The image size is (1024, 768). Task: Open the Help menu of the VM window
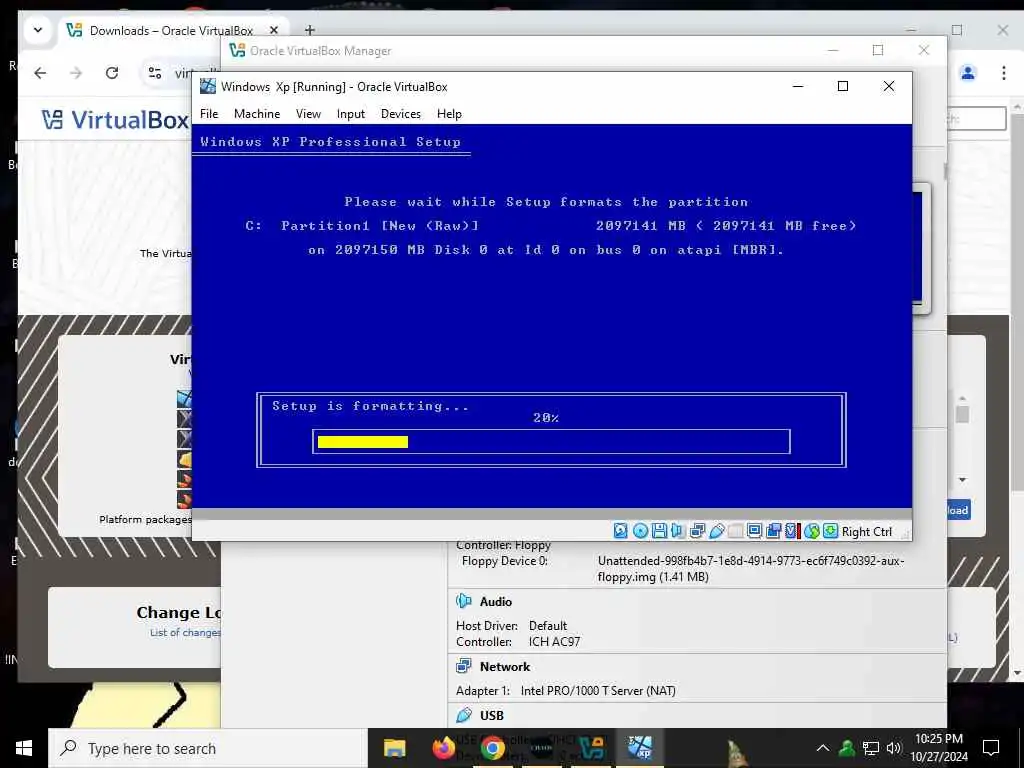coord(449,114)
